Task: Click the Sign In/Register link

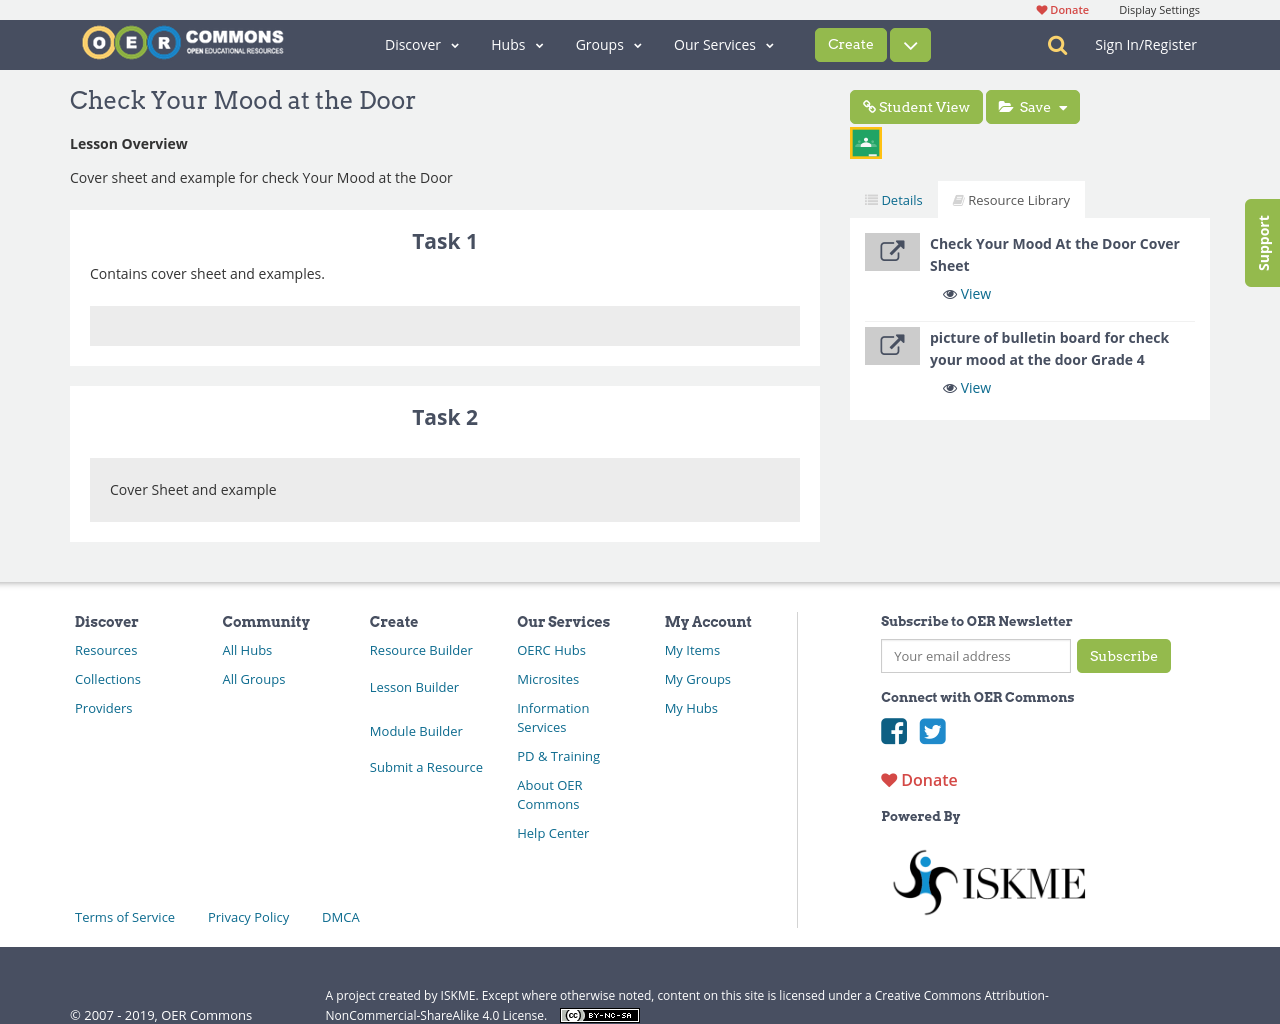Action: pyautogui.click(x=1145, y=45)
